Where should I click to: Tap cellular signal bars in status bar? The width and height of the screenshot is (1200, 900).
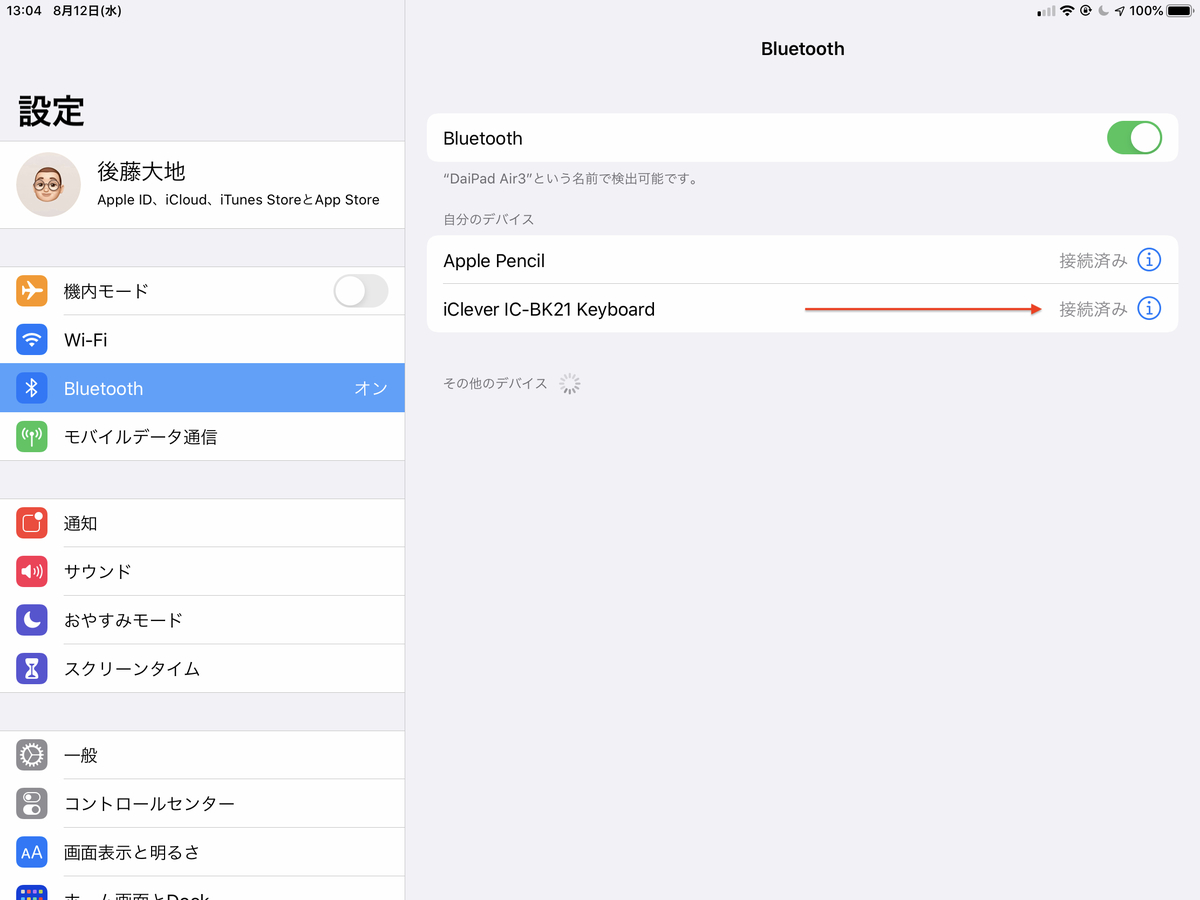coord(1046,11)
